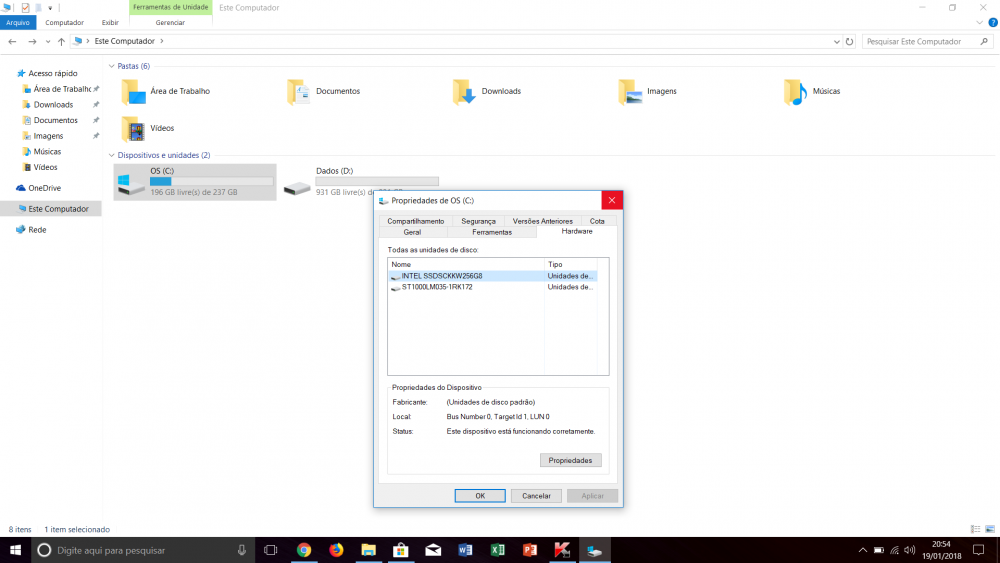Click the Propriedades button
The image size is (1000, 563).
pyautogui.click(x=570, y=461)
